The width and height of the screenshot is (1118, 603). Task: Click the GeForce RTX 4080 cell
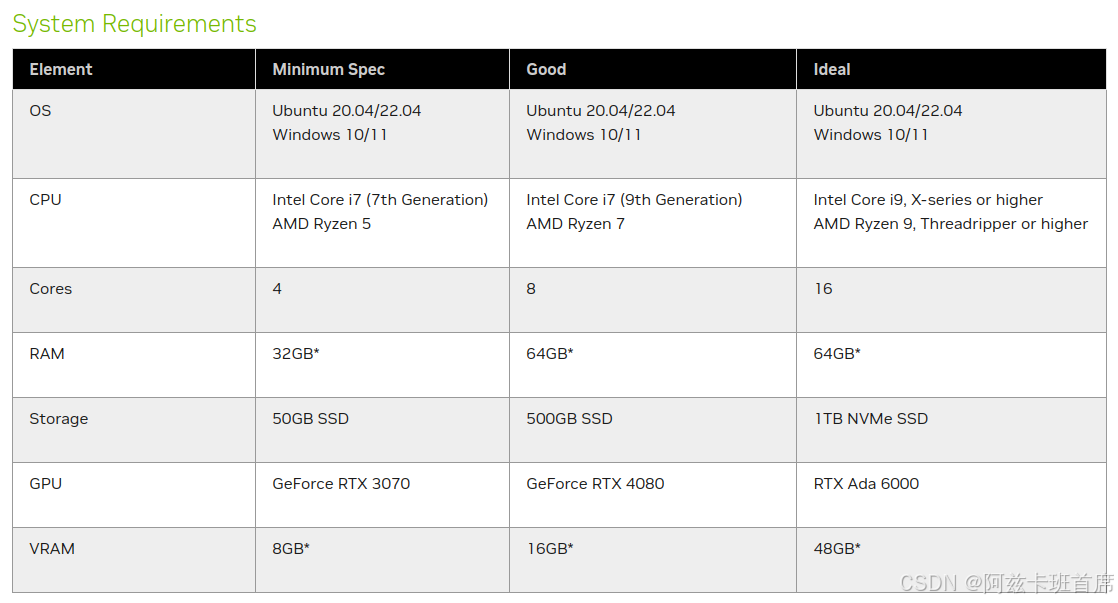coord(595,484)
